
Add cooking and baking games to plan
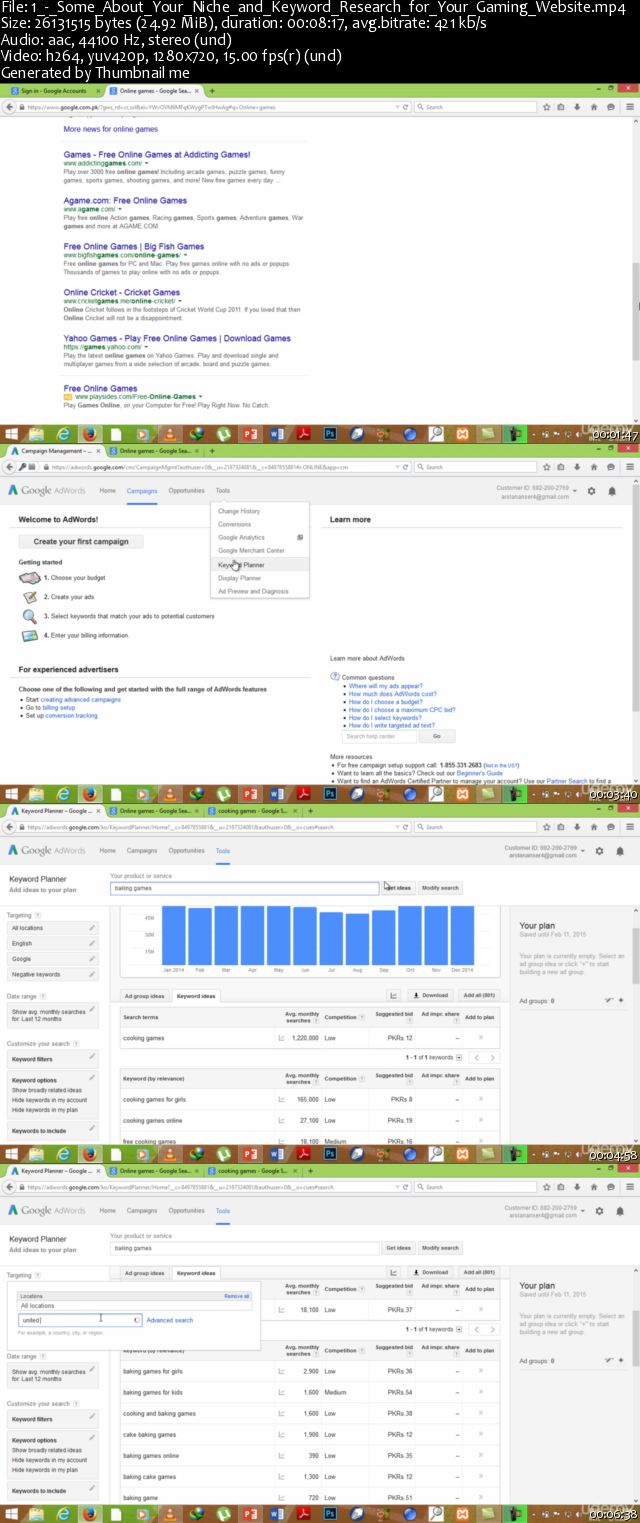pos(480,1413)
